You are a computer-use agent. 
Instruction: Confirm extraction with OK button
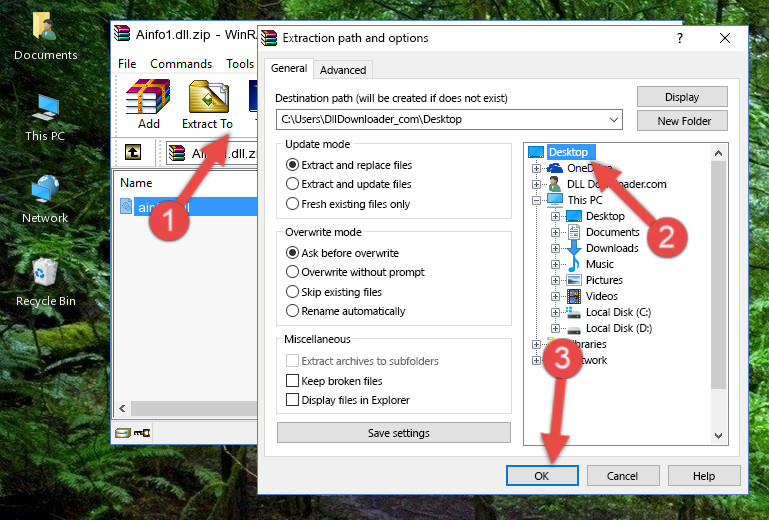click(542, 476)
